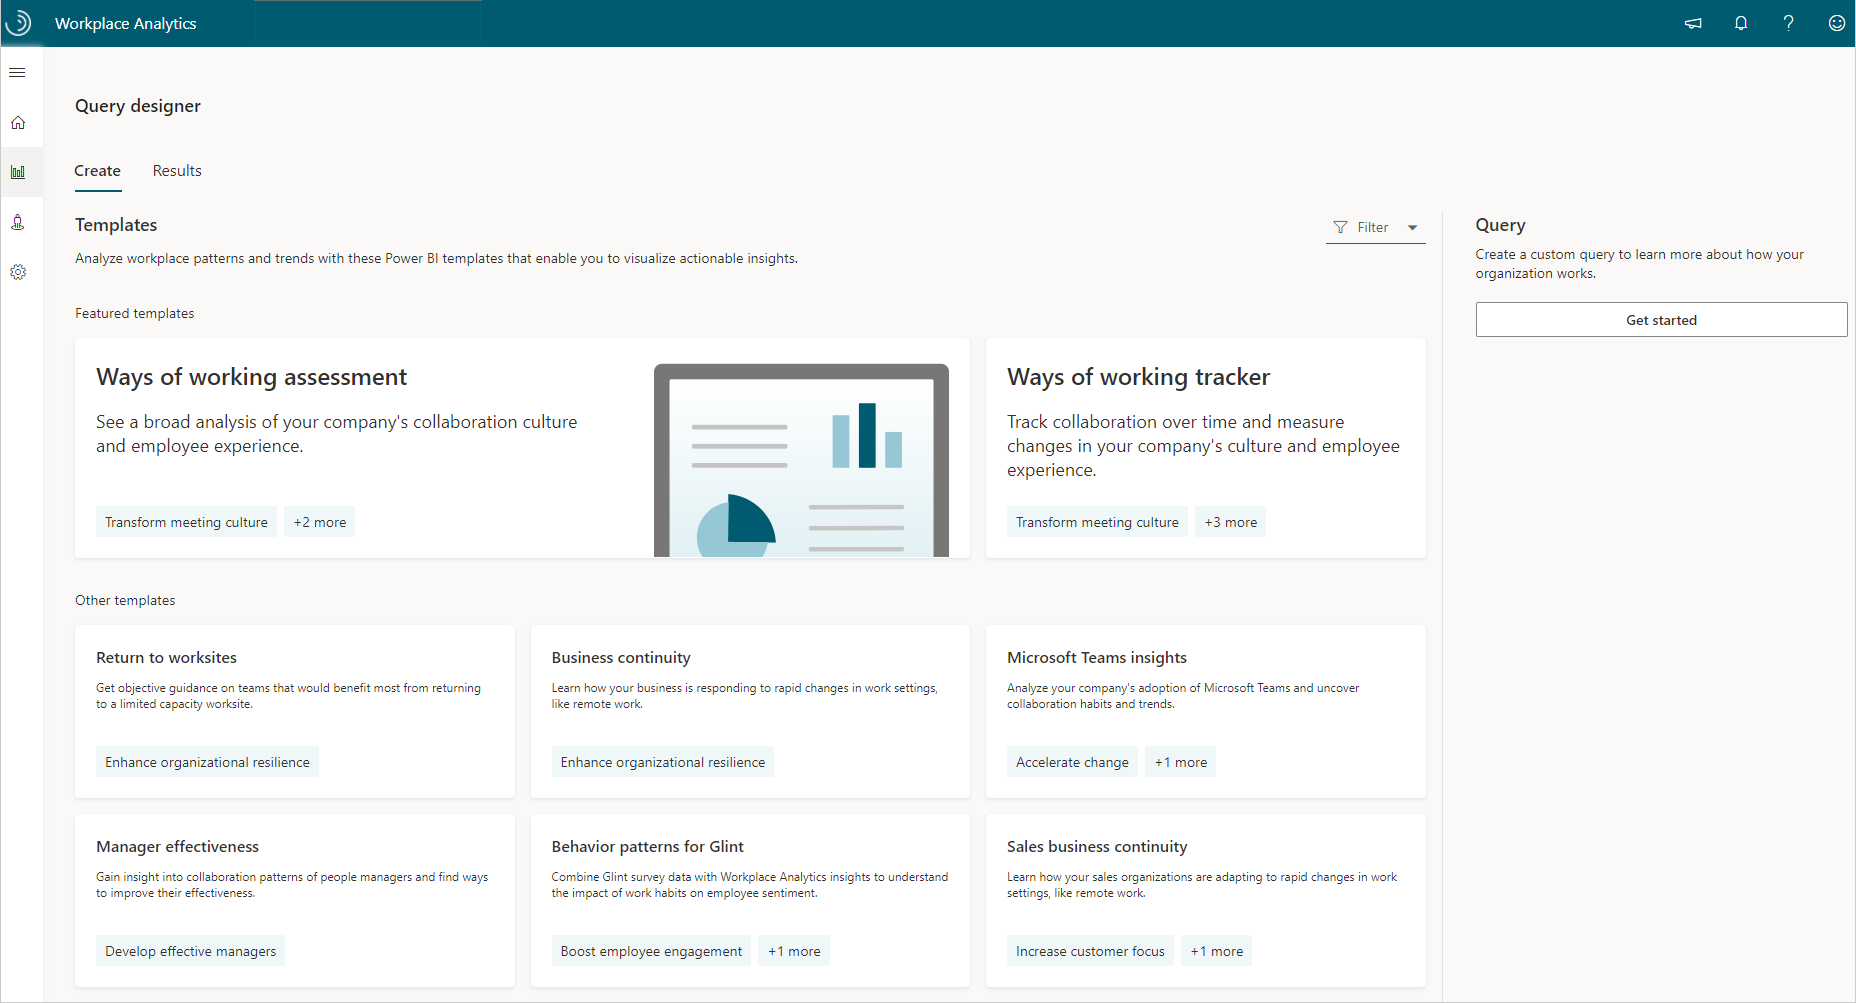The width and height of the screenshot is (1856, 1003).
Task: Click Enhance organizational resilience under Return to worksites
Action: pos(207,762)
